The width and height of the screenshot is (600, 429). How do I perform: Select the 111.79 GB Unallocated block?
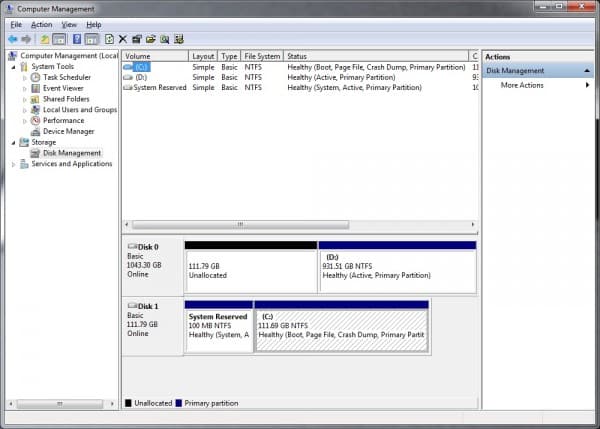click(251, 267)
